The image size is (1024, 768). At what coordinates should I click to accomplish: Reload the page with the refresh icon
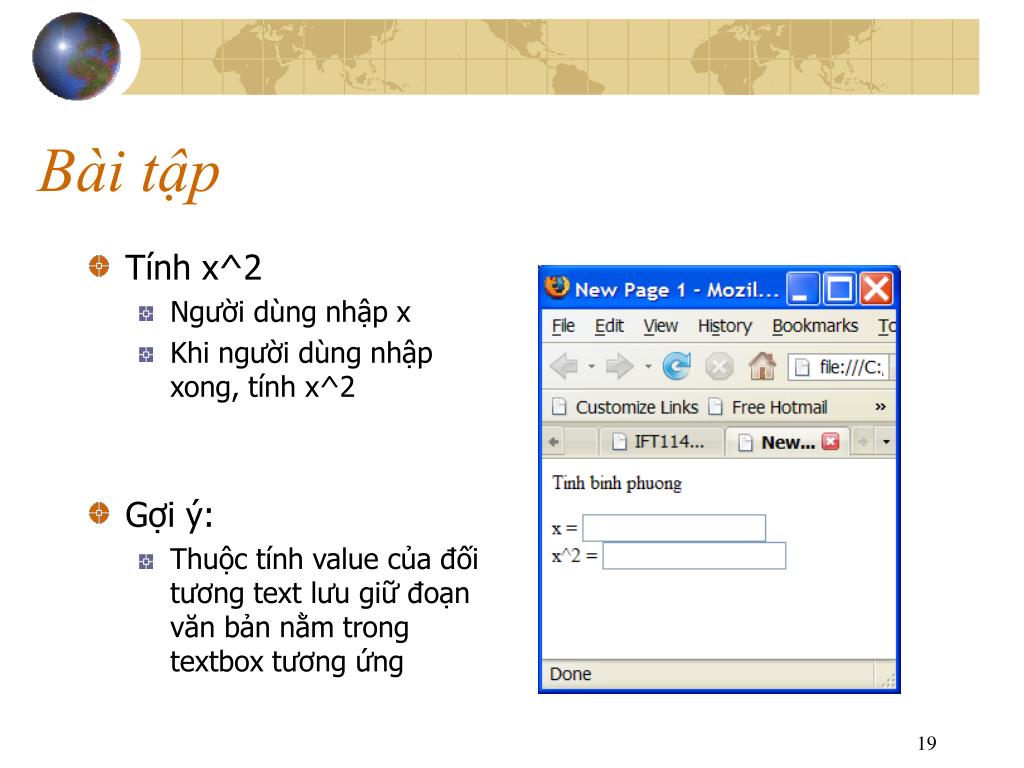(677, 366)
